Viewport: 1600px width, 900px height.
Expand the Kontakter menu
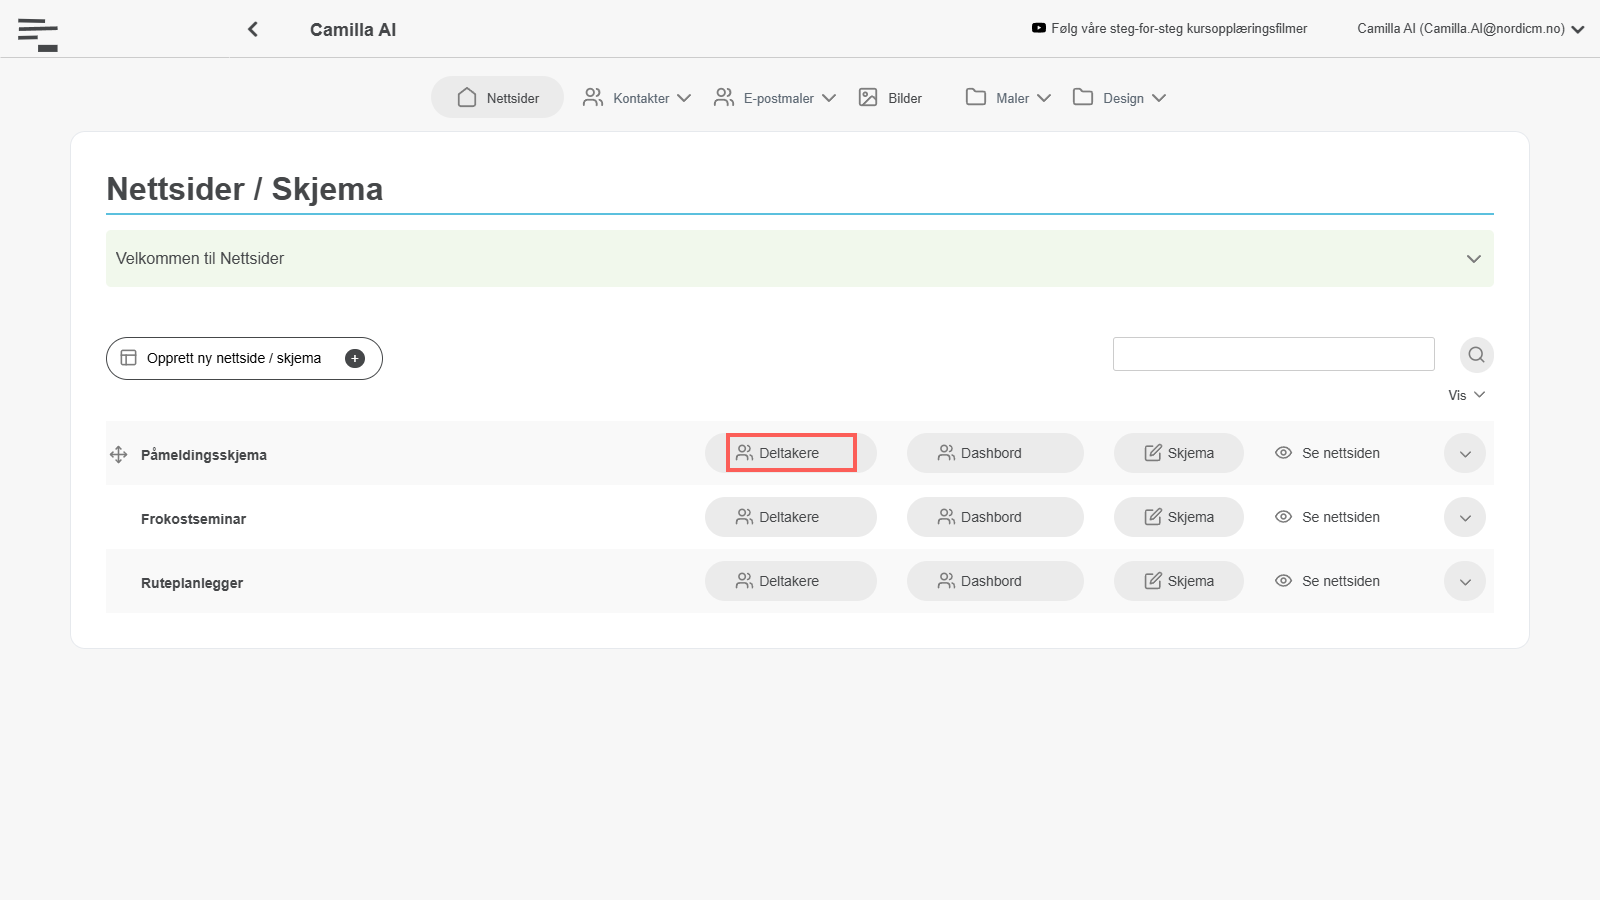click(637, 98)
